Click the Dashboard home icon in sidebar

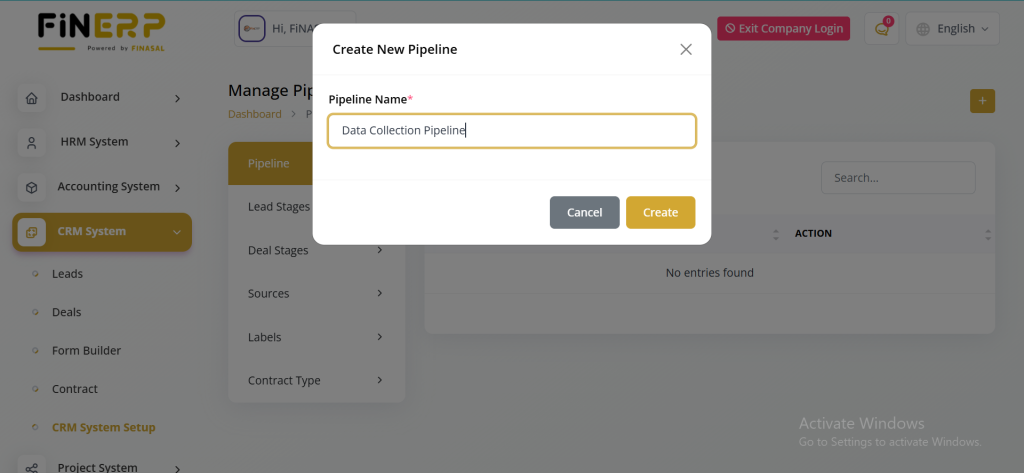pyautogui.click(x=31, y=98)
